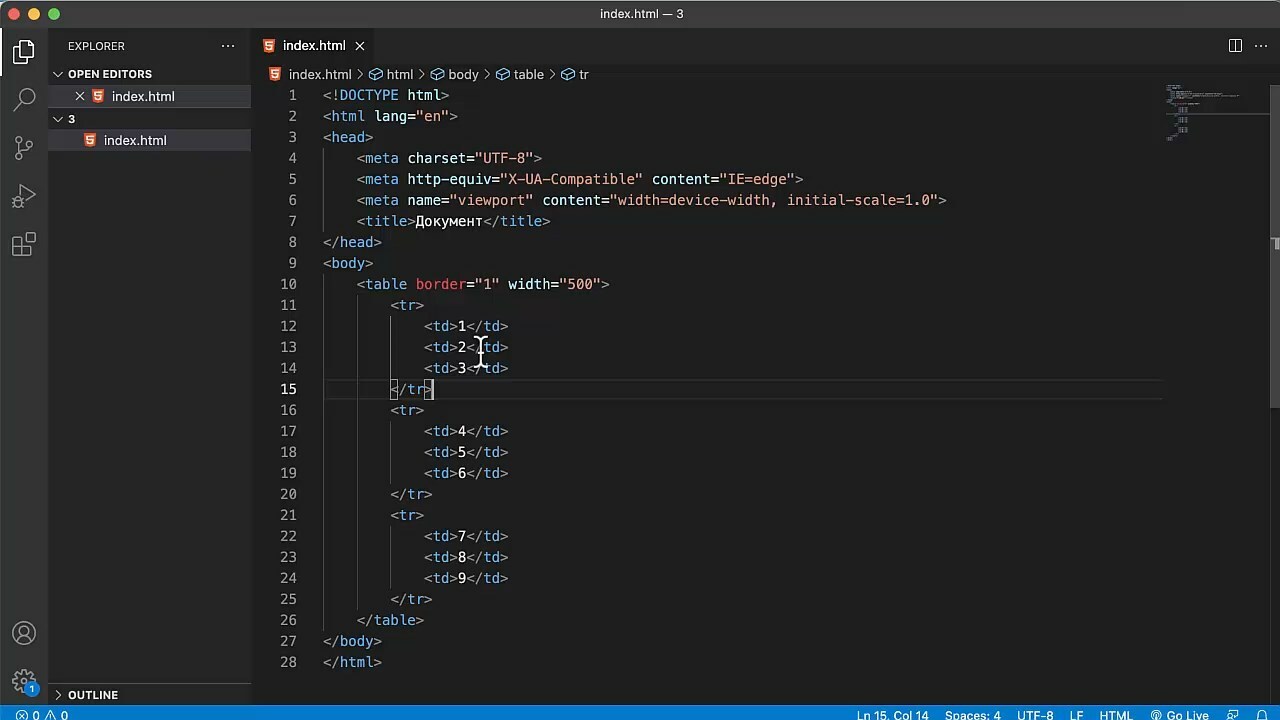
Task: Click the X-UA-Compatible meta tag
Action: 580,179
